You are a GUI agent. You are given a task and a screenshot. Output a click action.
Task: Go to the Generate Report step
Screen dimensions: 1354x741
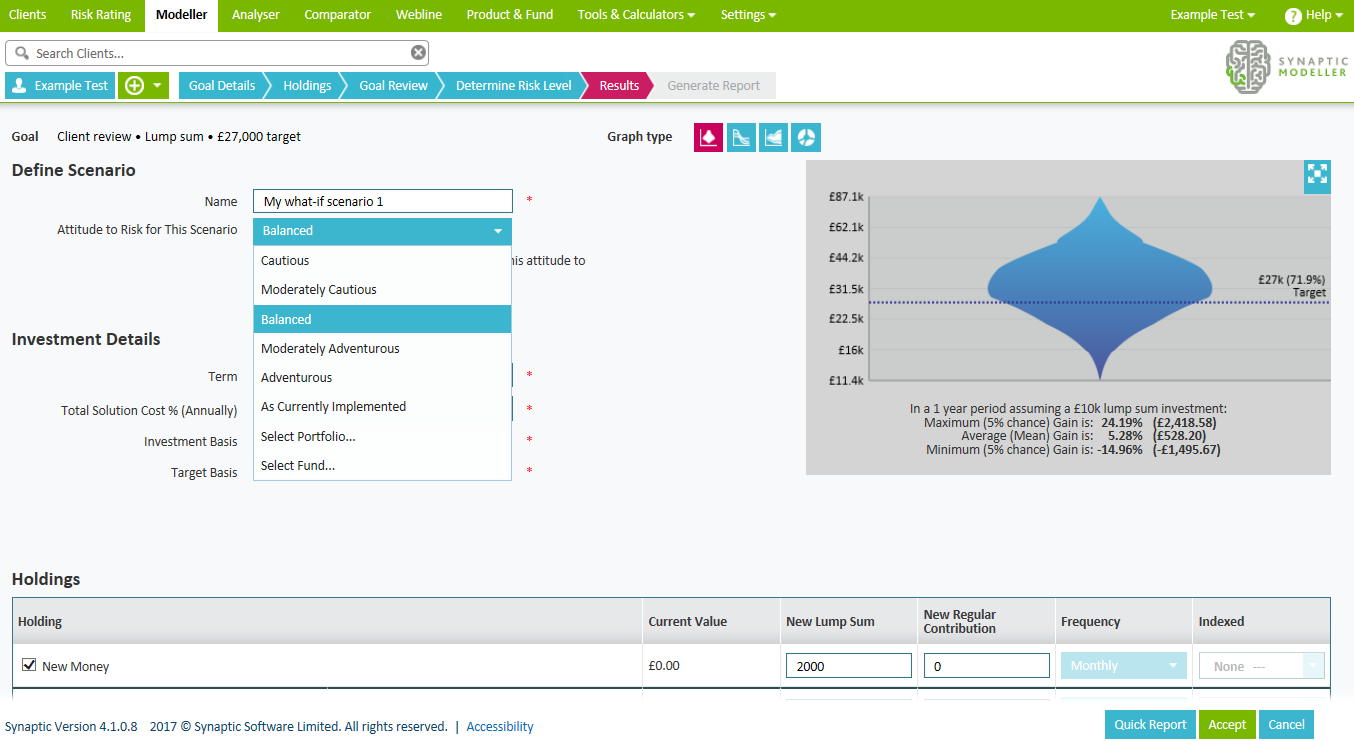click(714, 86)
